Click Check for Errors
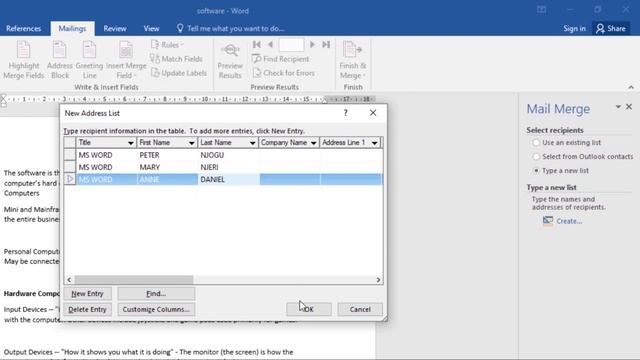This screenshot has height=360, width=640. click(x=284, y=73)
